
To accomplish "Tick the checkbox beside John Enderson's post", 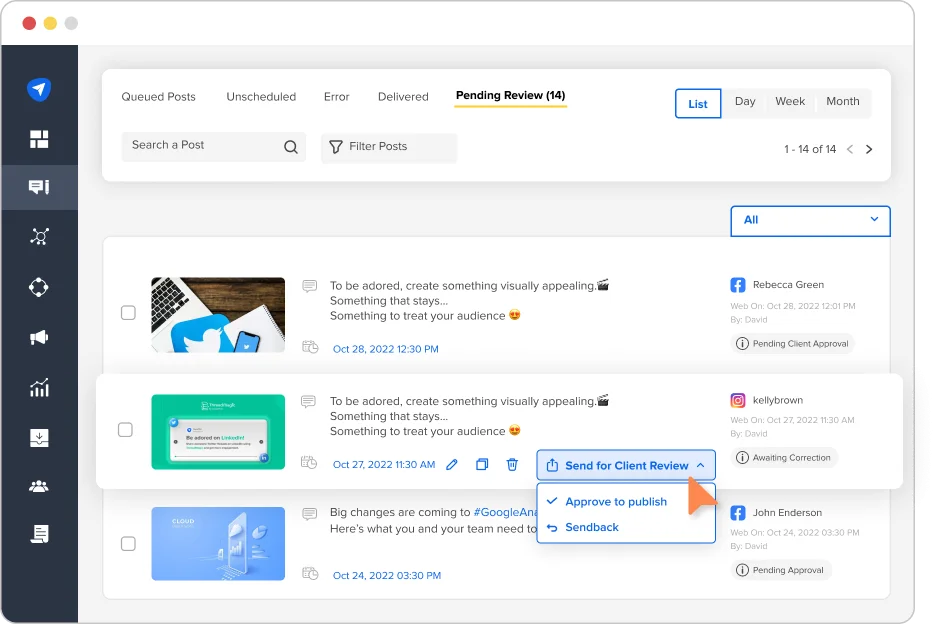I will [128, 544].
